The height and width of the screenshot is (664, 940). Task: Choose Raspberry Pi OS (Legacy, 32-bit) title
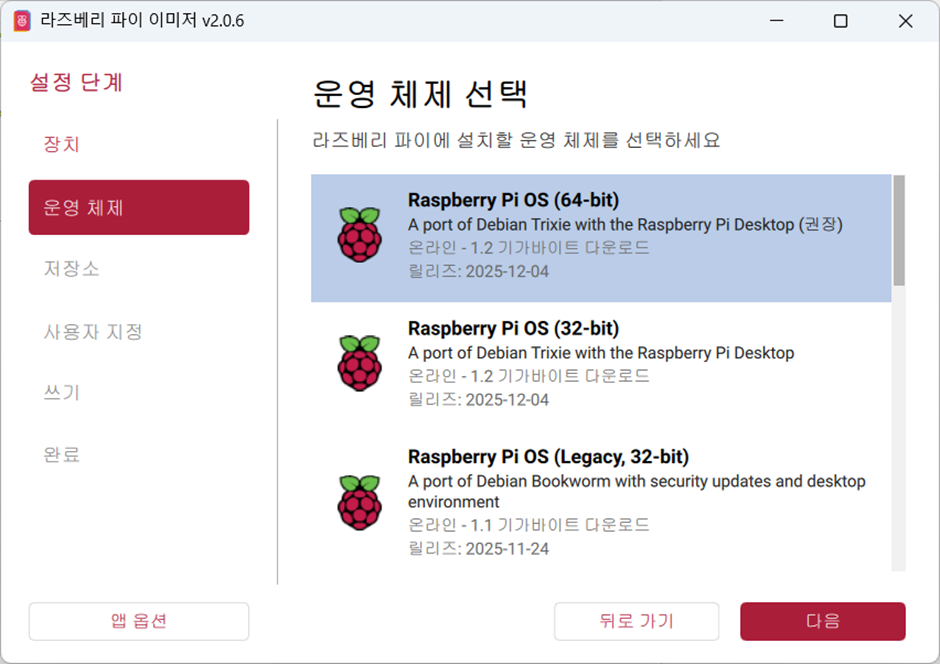(548, 457)
